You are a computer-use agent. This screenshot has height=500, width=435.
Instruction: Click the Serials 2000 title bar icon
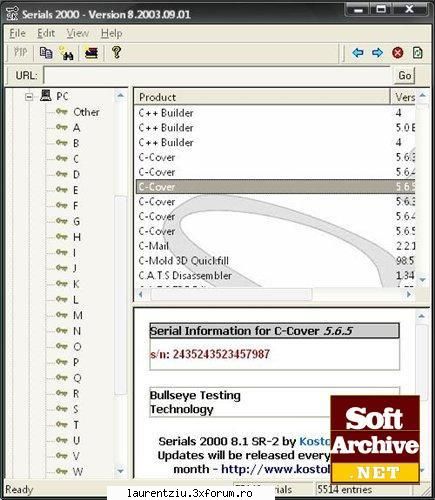point(12,14)
